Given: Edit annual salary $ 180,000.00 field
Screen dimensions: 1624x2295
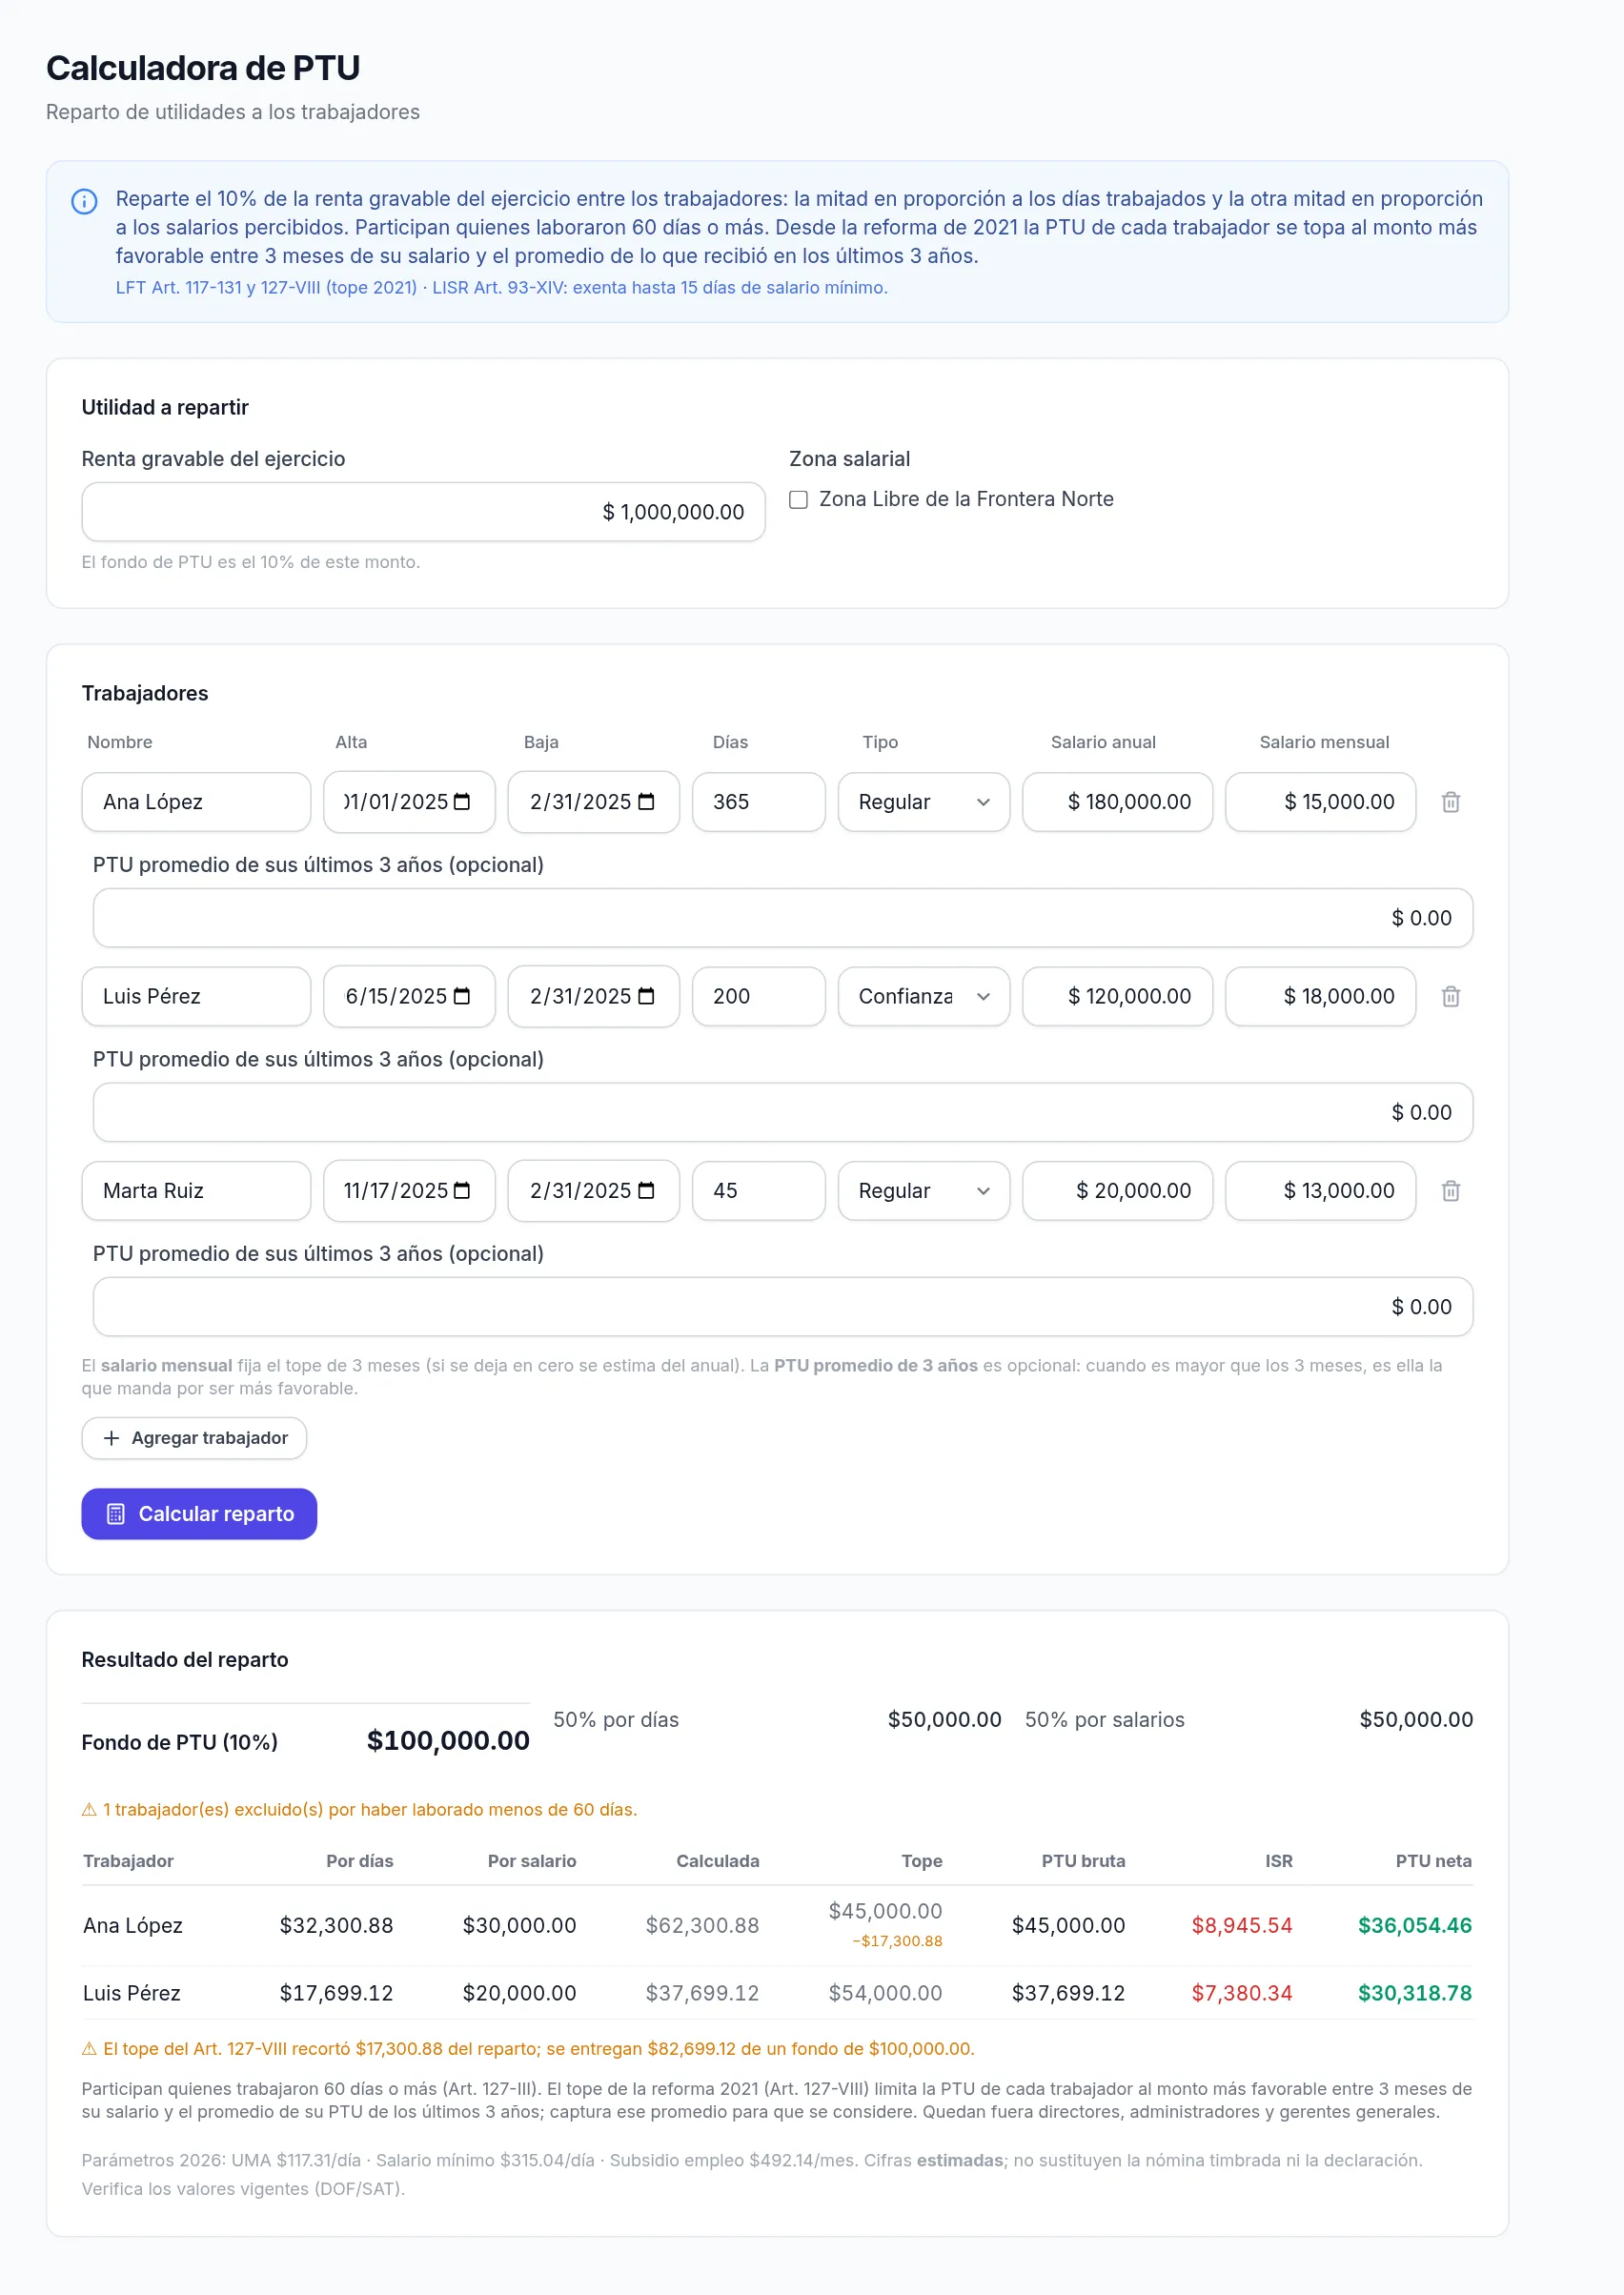Looking at the screenshot, I should click(1117, 802).
